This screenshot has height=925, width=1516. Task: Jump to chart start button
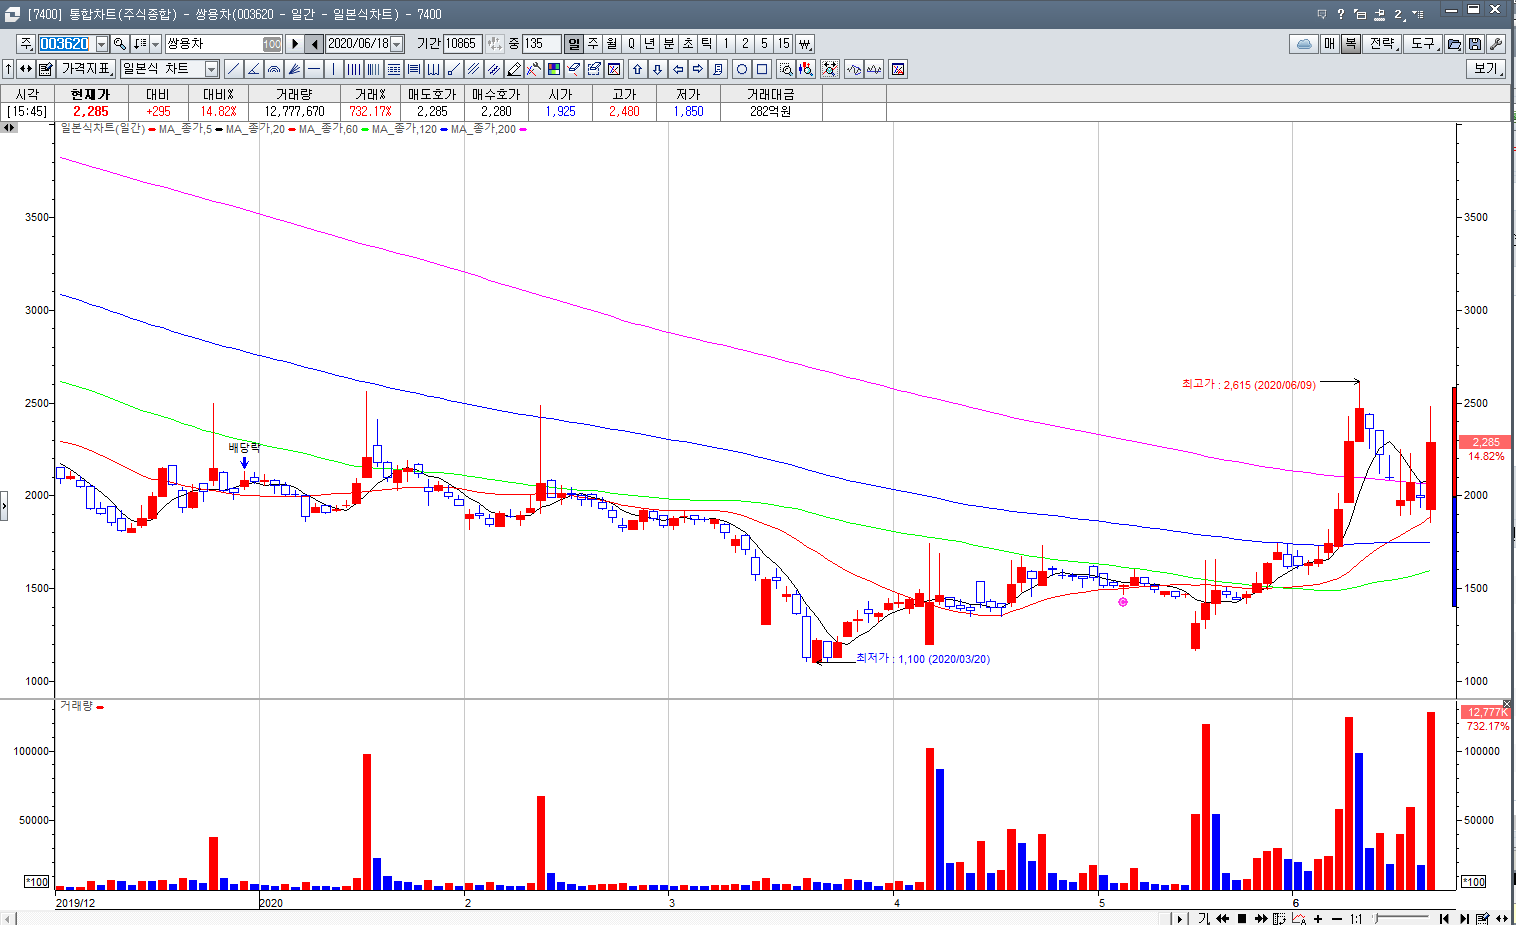(x=1444, y=918)
